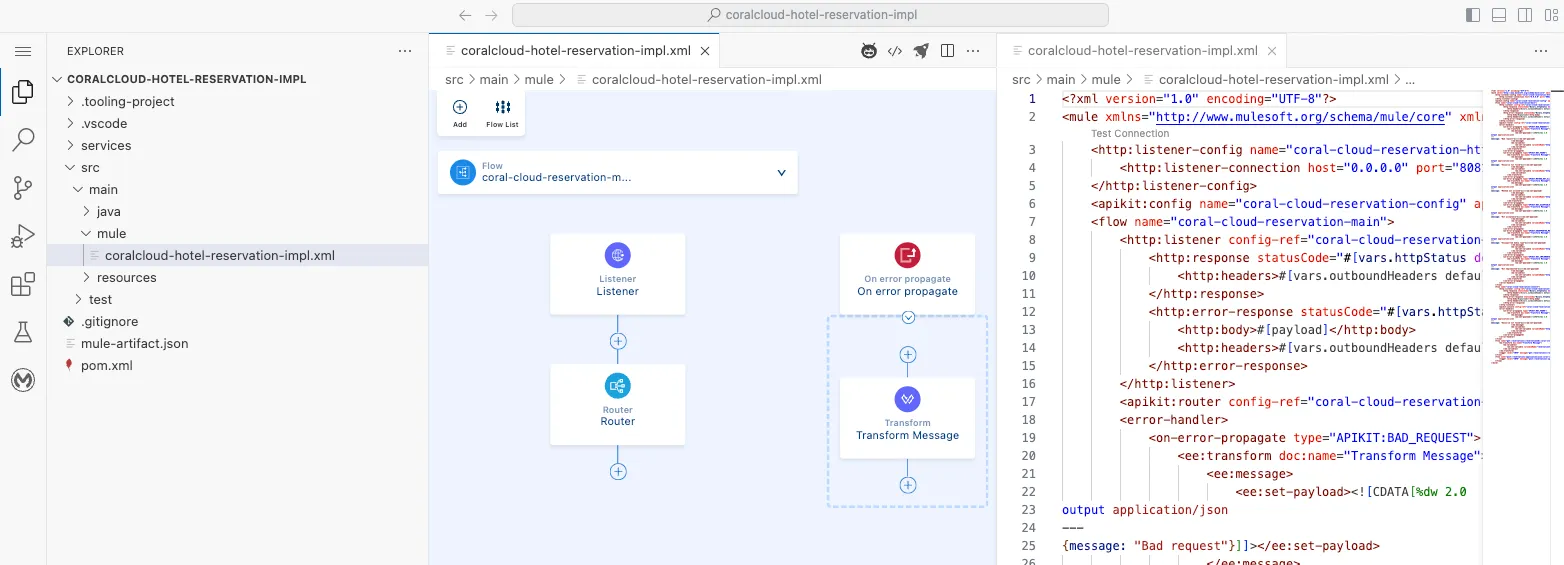This screenshot has height=565, width=1564.
Task: Collapse the coral-cloud-reservation-main flow chevron
Action: [x=781, y=173]
